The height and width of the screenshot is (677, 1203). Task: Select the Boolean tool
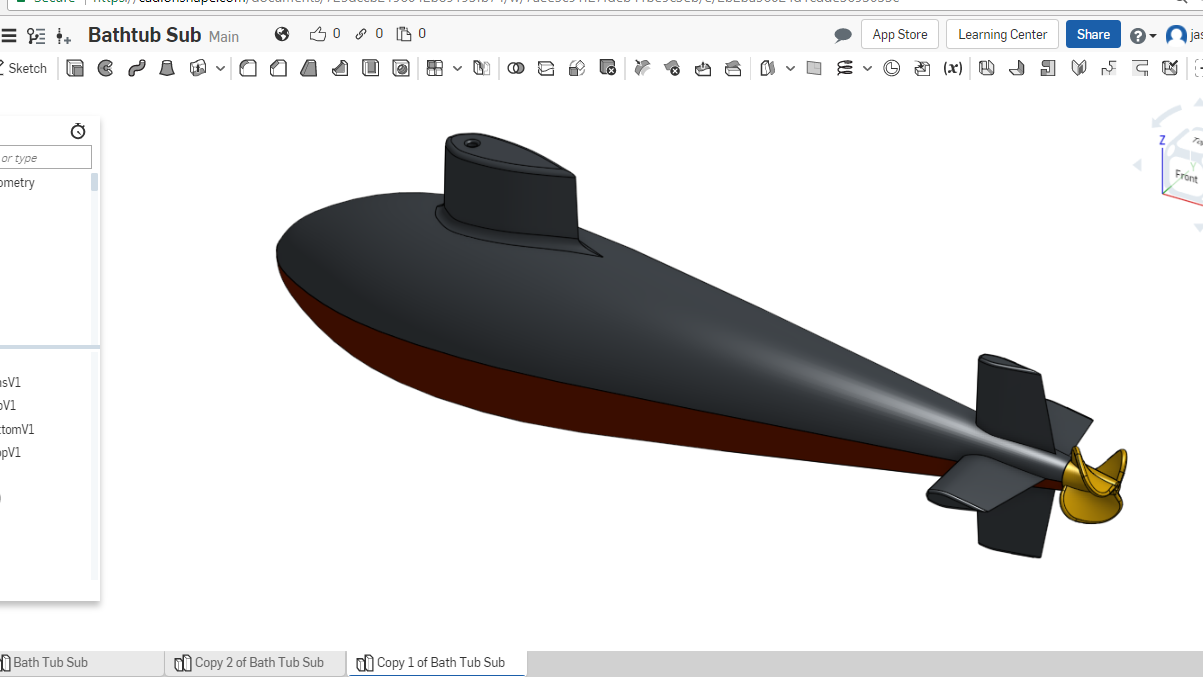516,69
